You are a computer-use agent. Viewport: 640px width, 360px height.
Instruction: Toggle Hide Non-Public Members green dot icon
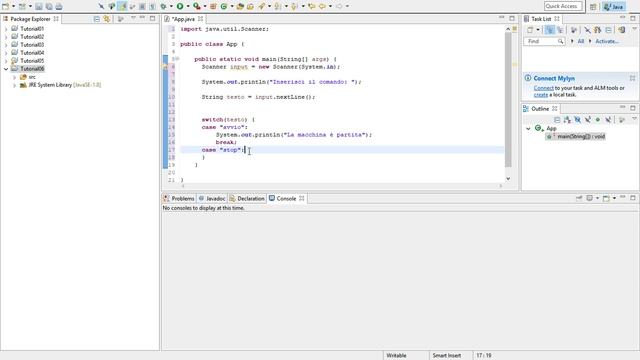[598, 120]
